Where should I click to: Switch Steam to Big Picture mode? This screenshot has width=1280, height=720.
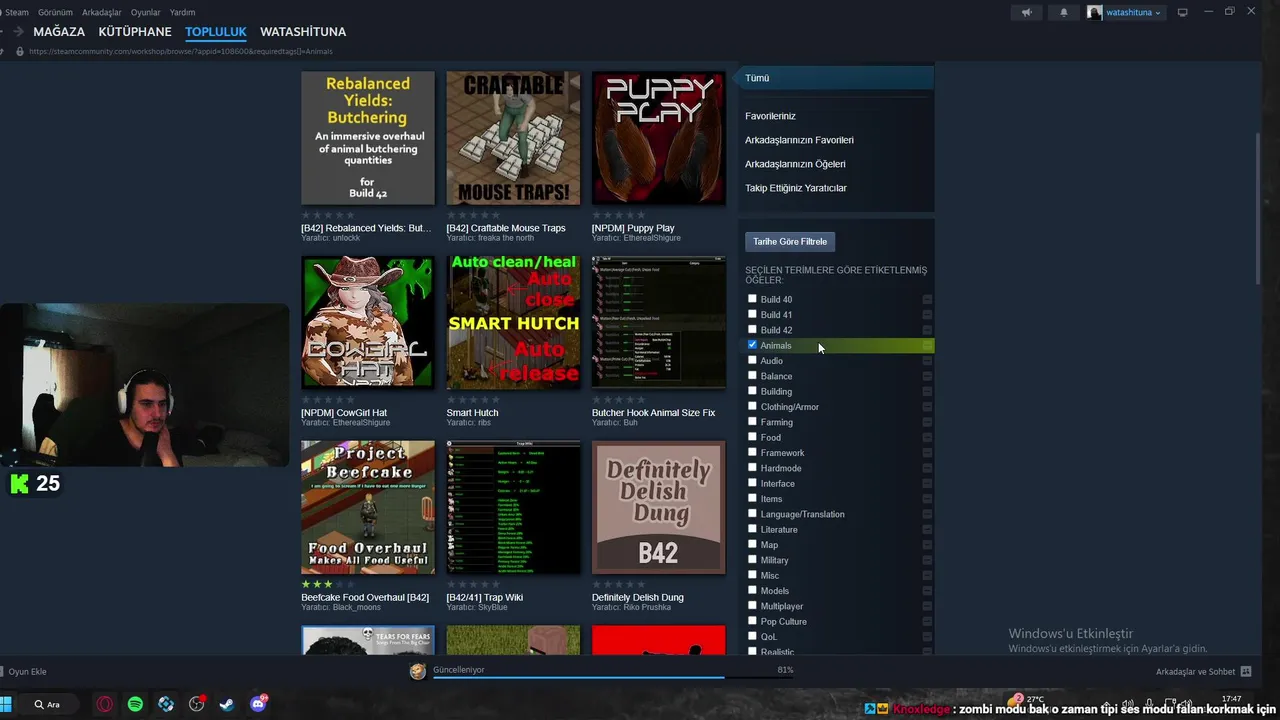click(x=1183, y=12)
